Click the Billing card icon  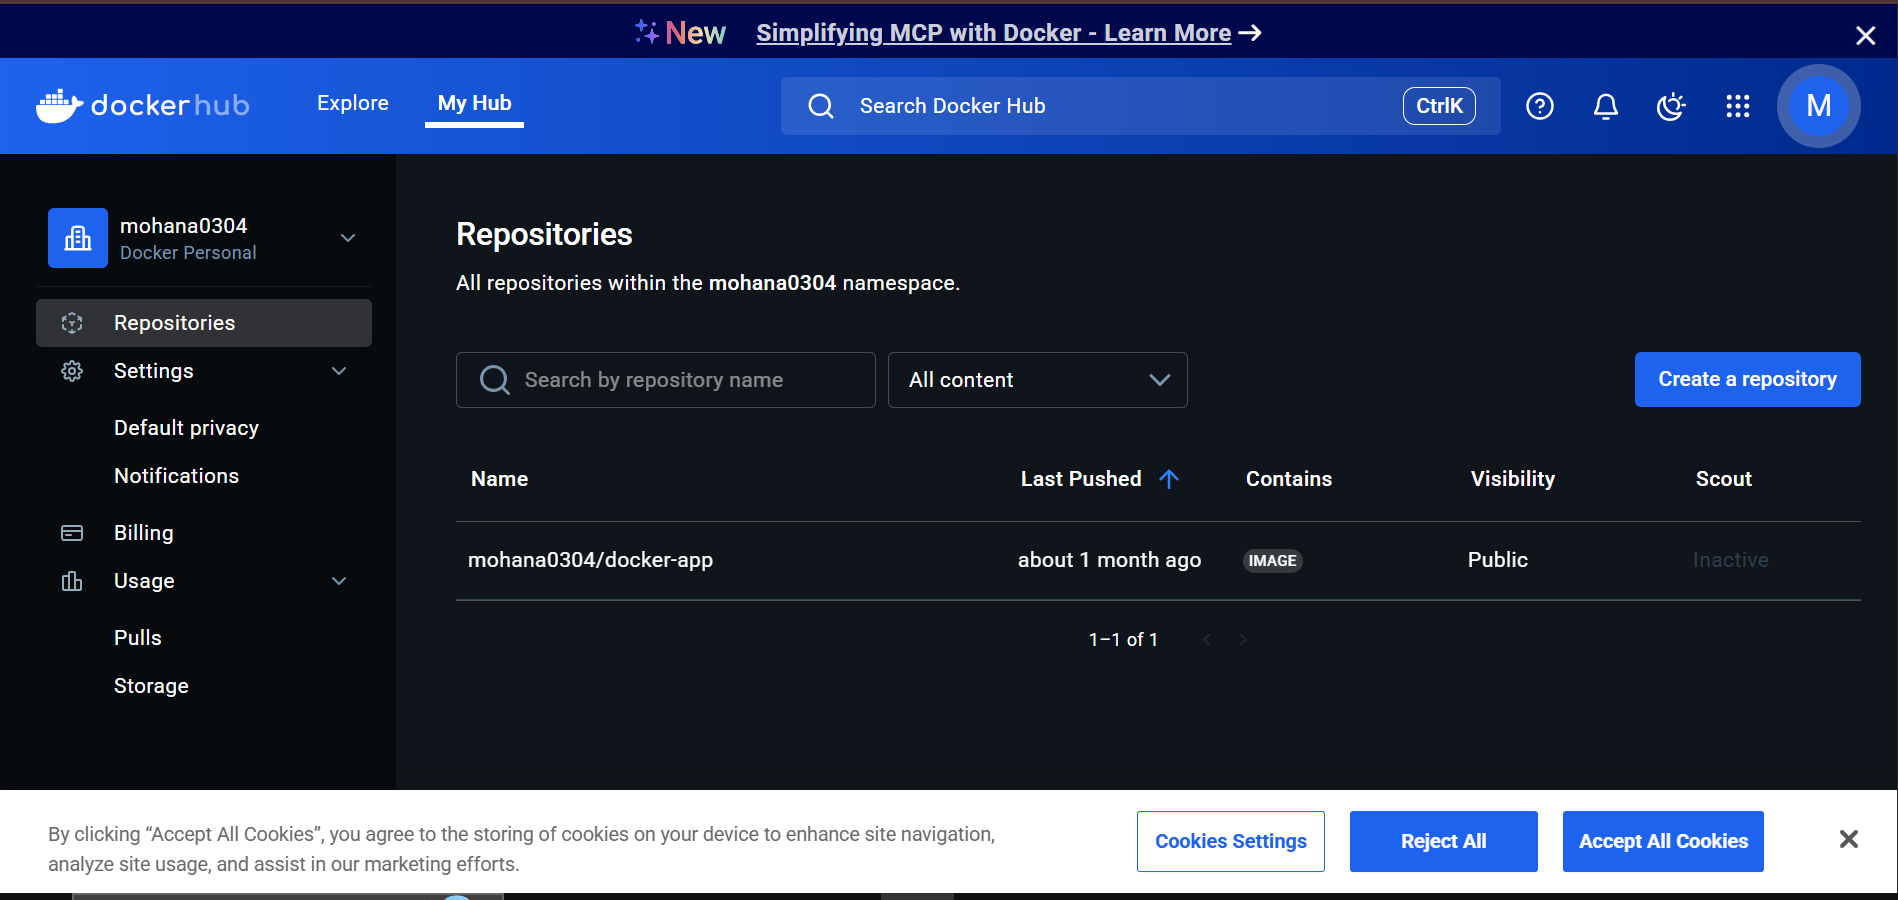pos(72,533)
